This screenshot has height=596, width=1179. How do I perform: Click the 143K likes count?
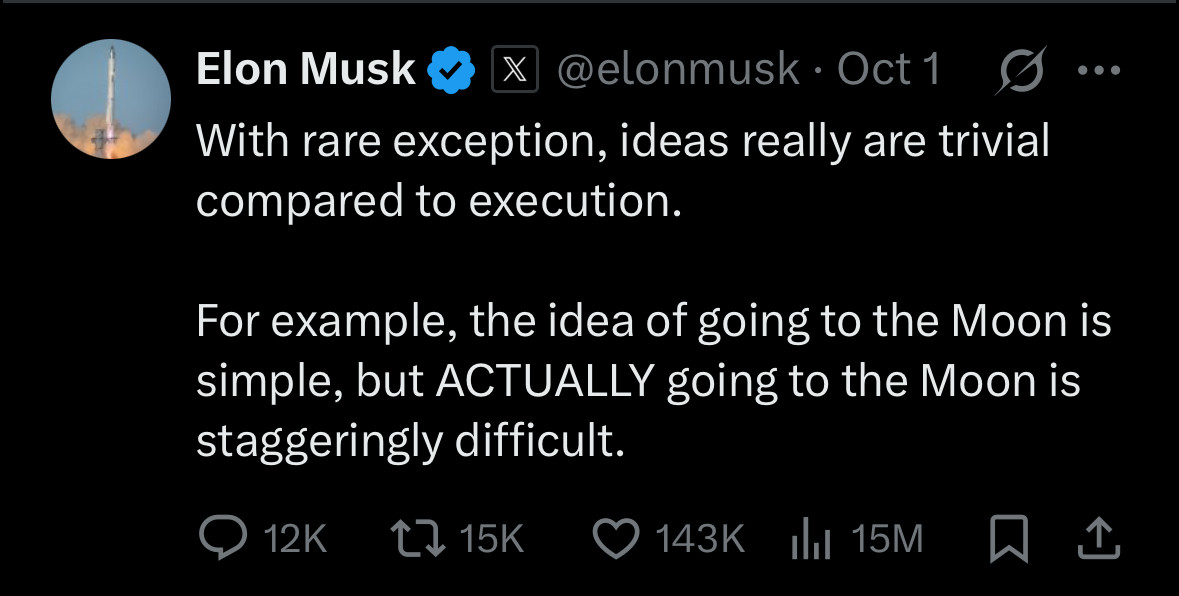(700, 540)
